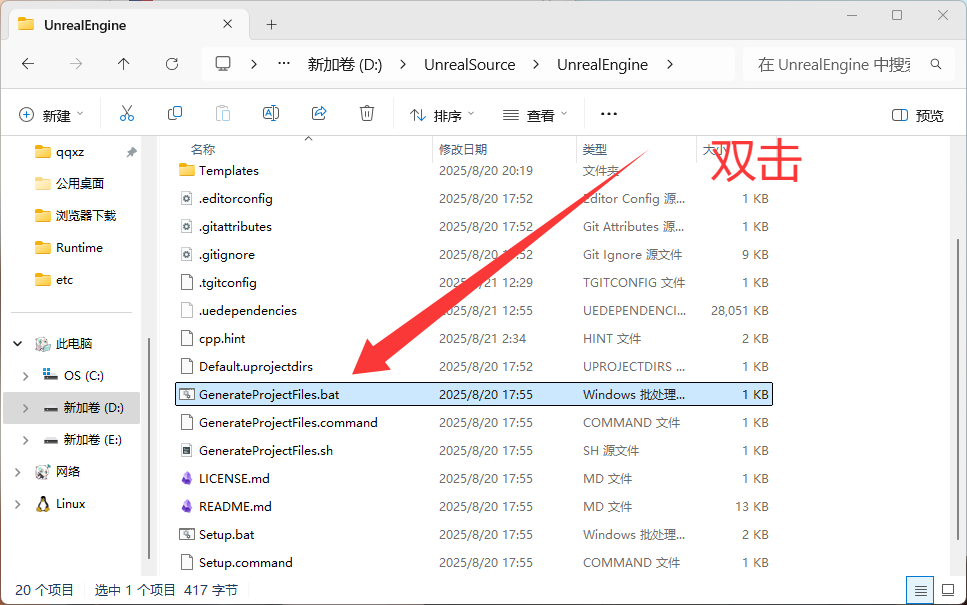Click the Share icon in toolbar
Image resolution: width=967 pixels, height=605 pixels.
point(319,113)
